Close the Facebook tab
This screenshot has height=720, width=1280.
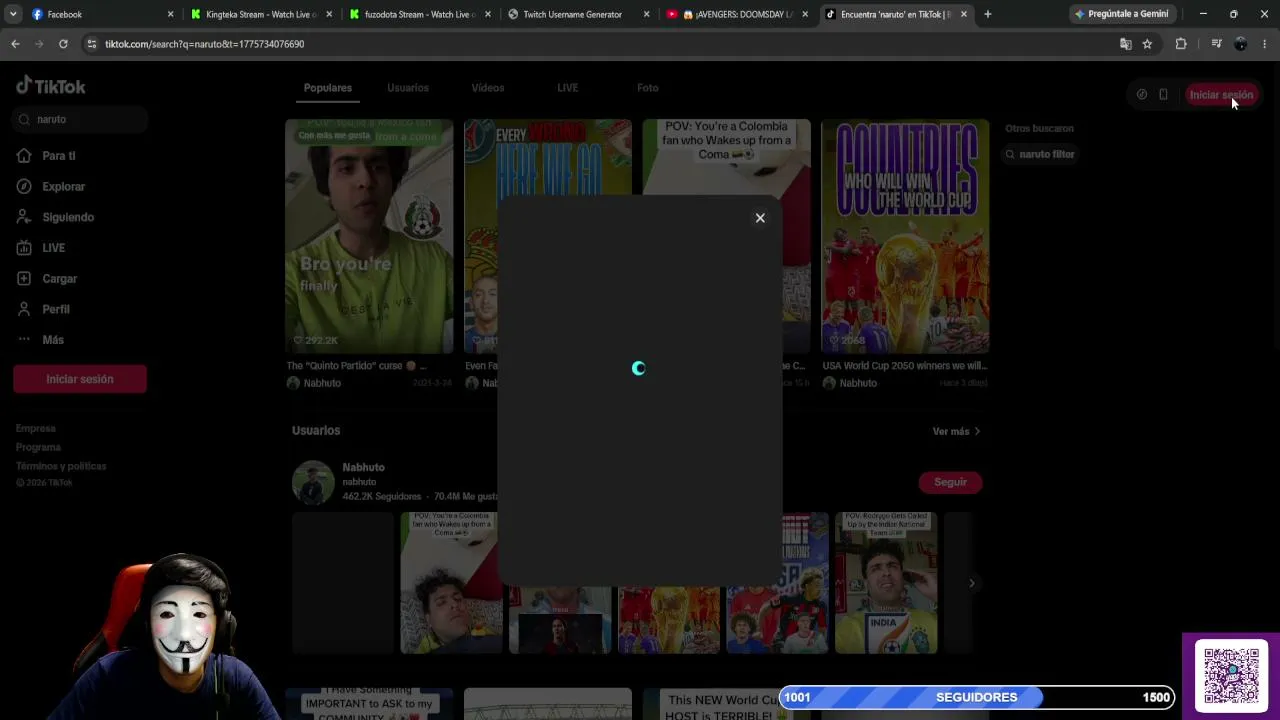170,14
